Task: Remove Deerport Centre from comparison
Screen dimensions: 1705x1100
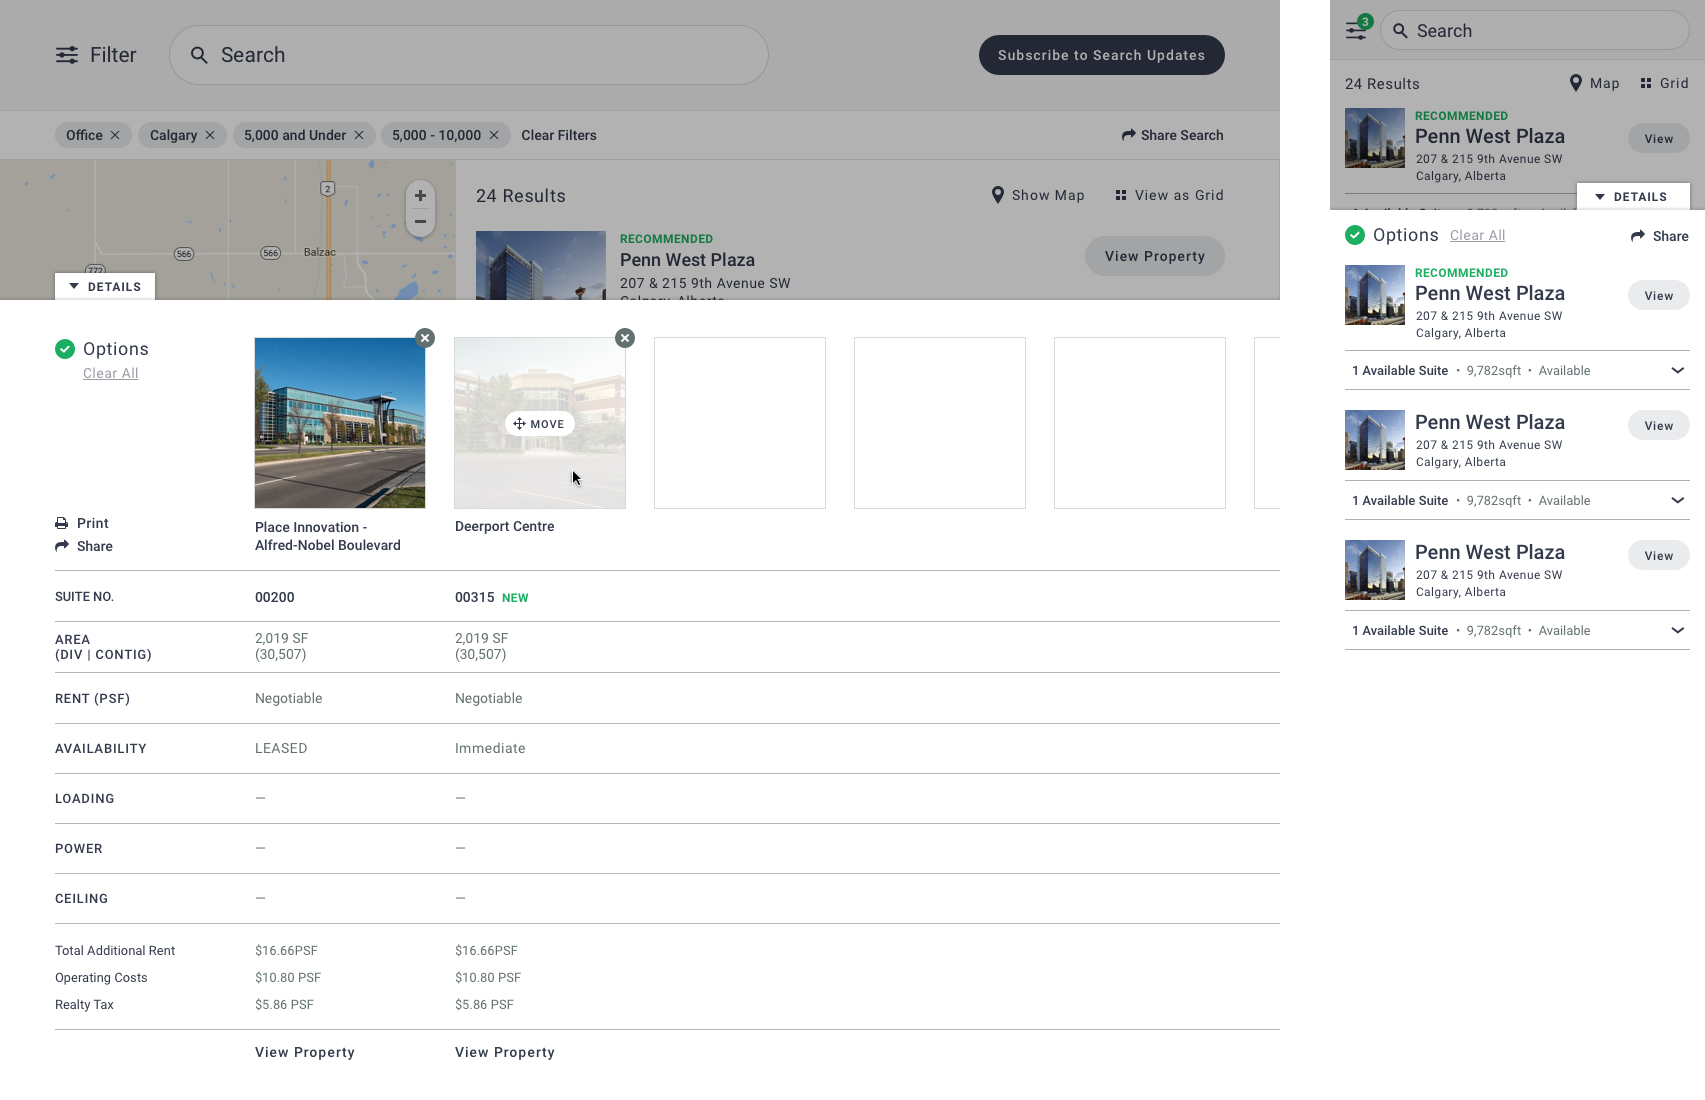Action: (x=625, y=338)
